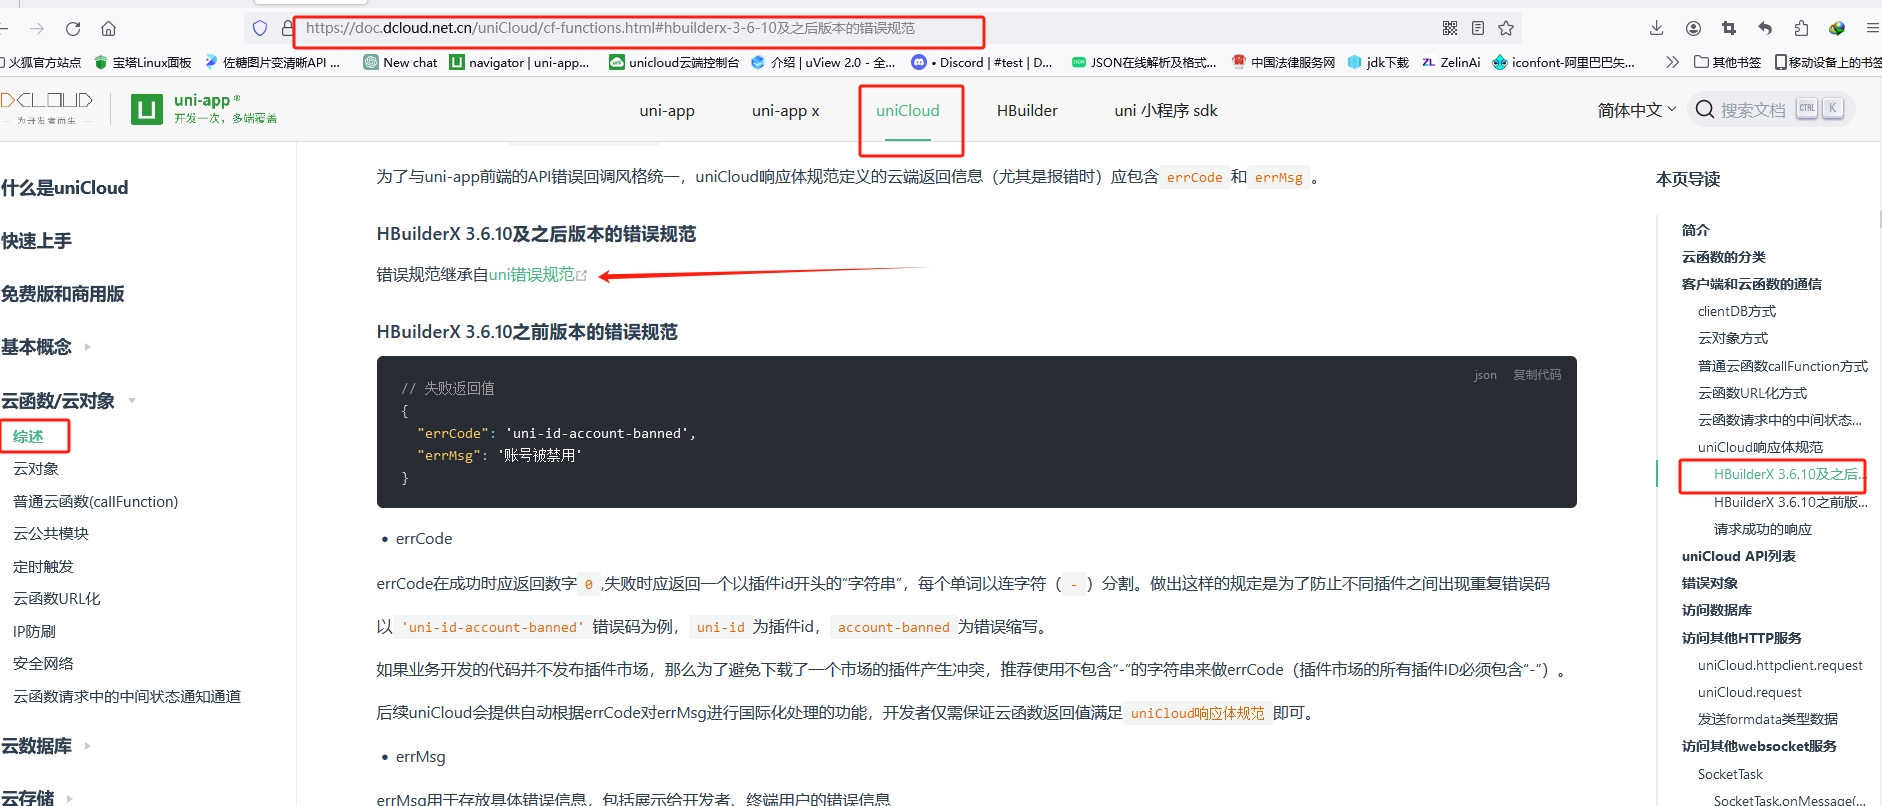Click the 搜索文档 search box

click(1771, 109)
